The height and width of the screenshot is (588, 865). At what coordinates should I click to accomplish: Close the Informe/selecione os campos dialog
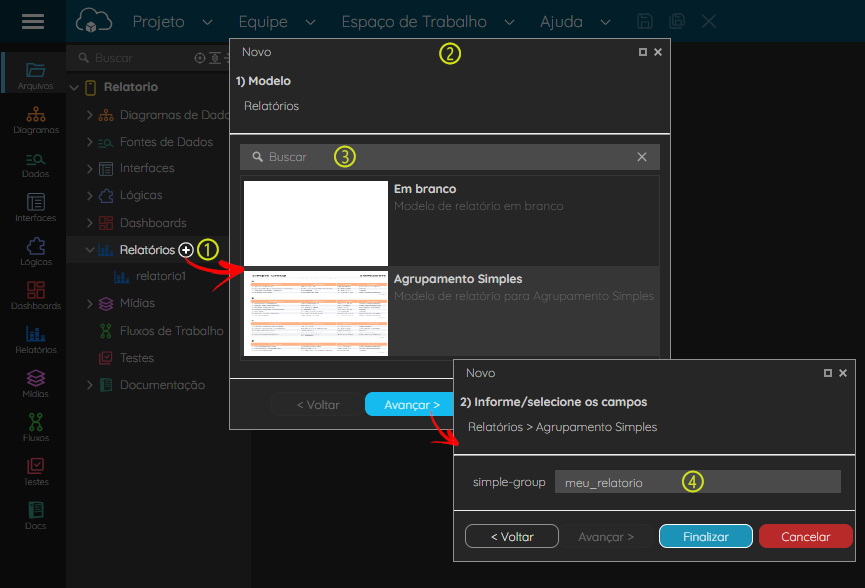843,373
